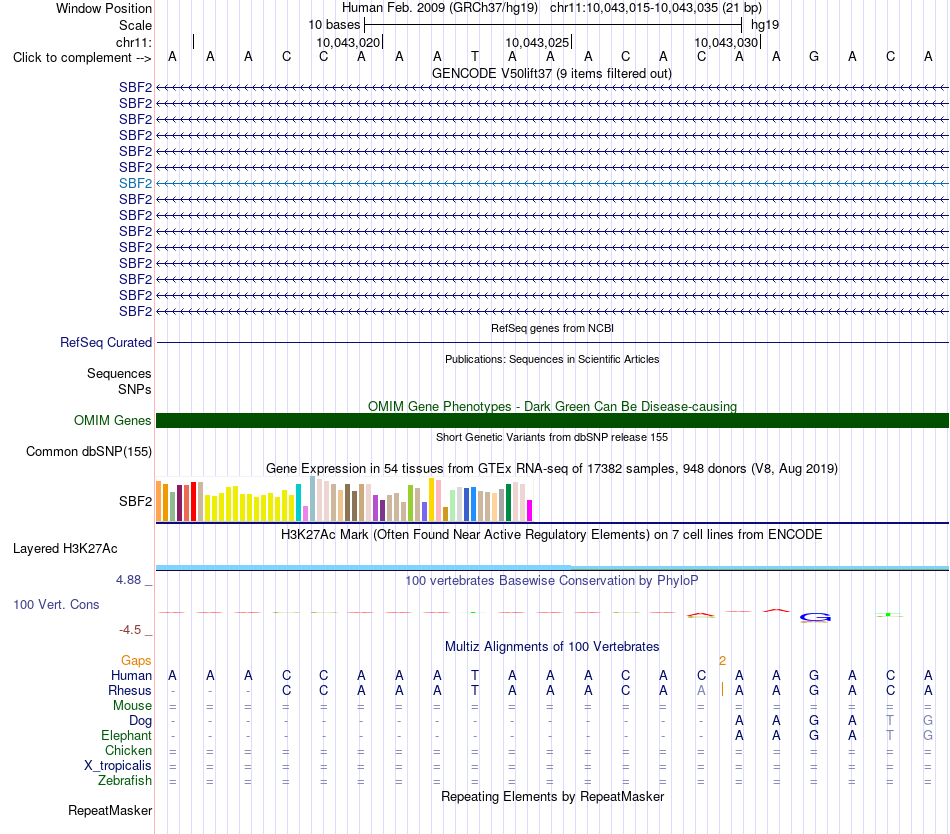Click the T base in the top sequence row
Image resolution: width=950 pixels, height=834 pixels.
(x=474, y=57)
